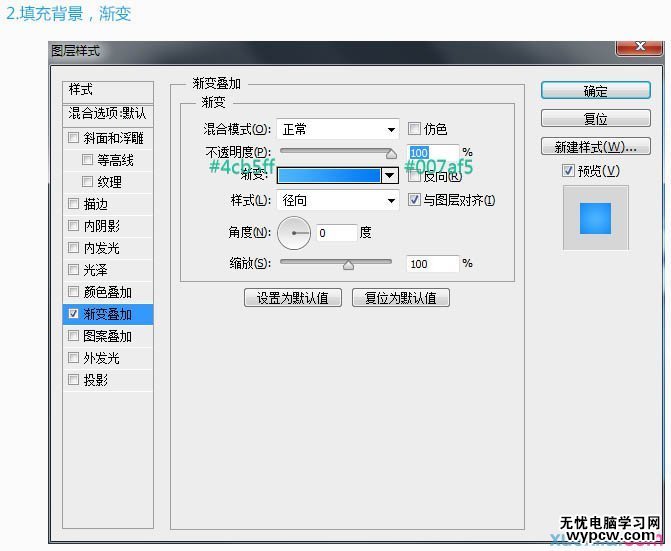The height and width of the screenshot is (551, 671).
Task: Click the 角度 input field showing 0
Action: click(337, 233)
